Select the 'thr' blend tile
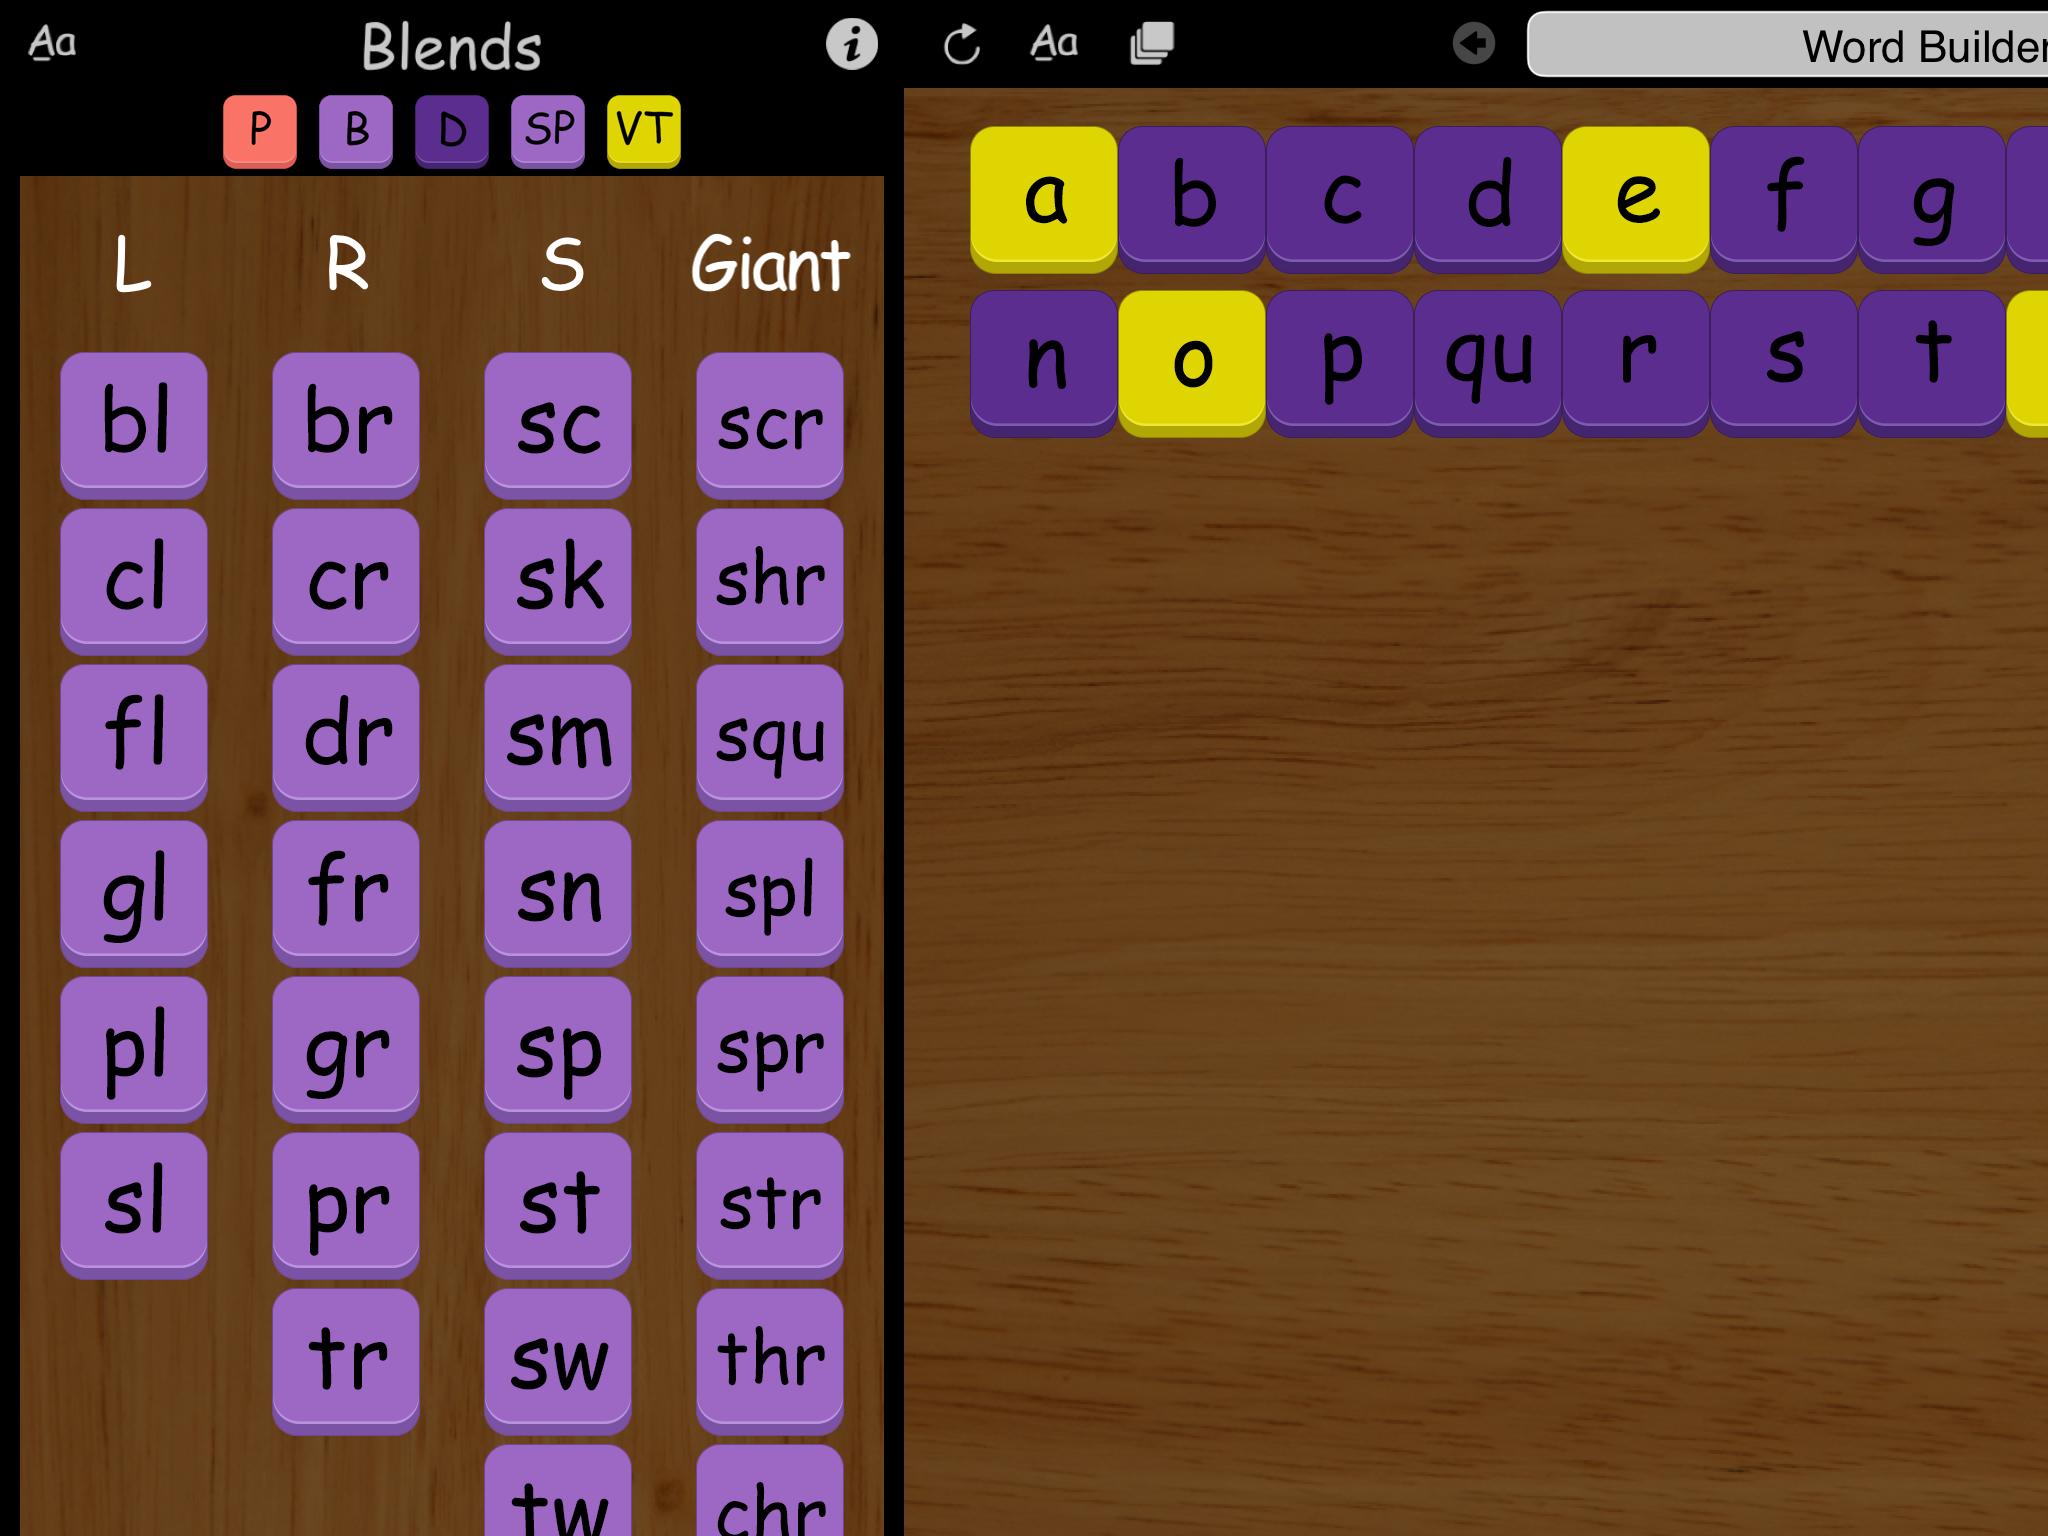The height and width of the screenshot is (1536, 2048). [x=770, y=1358]
